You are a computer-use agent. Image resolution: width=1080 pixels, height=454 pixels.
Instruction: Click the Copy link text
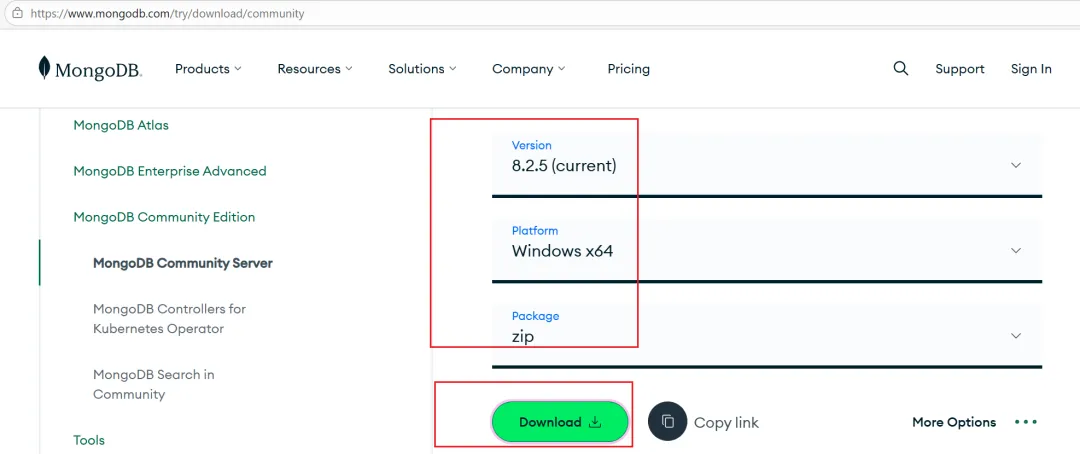pos(726,422)
